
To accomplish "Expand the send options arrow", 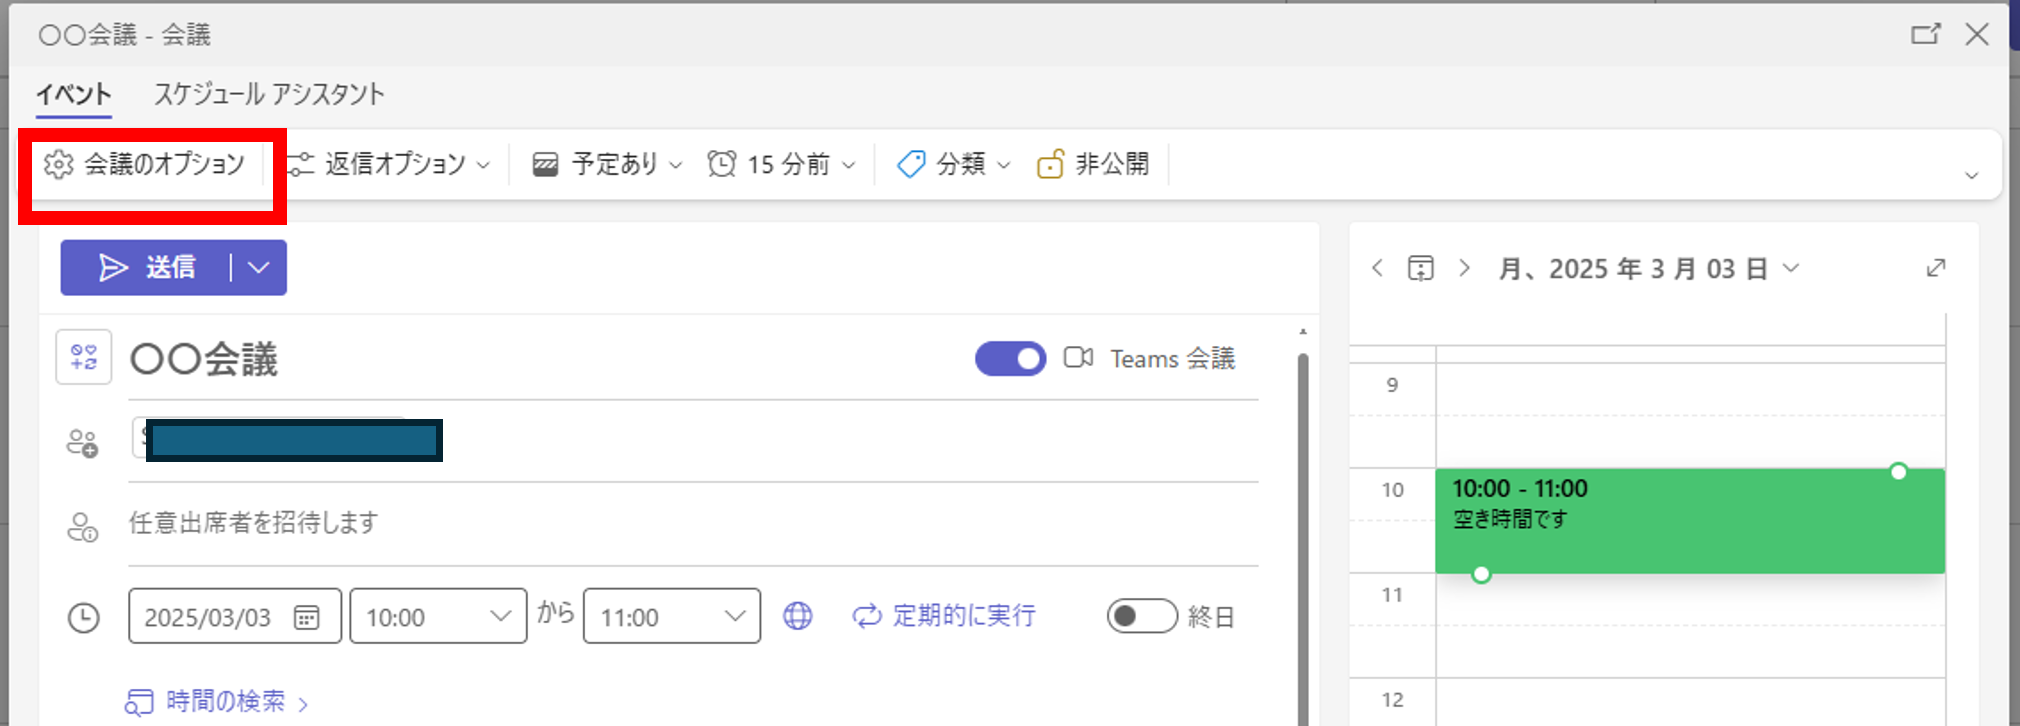I will [259, 268].
